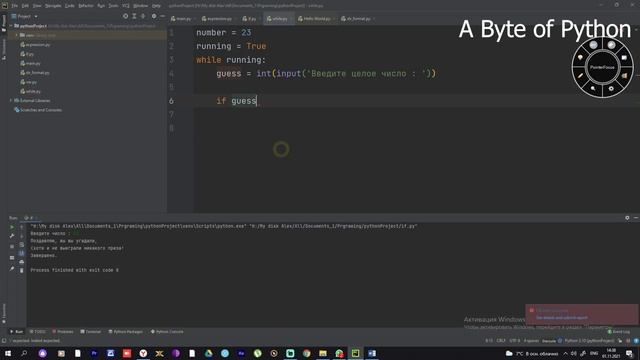Open the View menu
The width and height of the screenshot is (640, 360).
coord(37,6)
